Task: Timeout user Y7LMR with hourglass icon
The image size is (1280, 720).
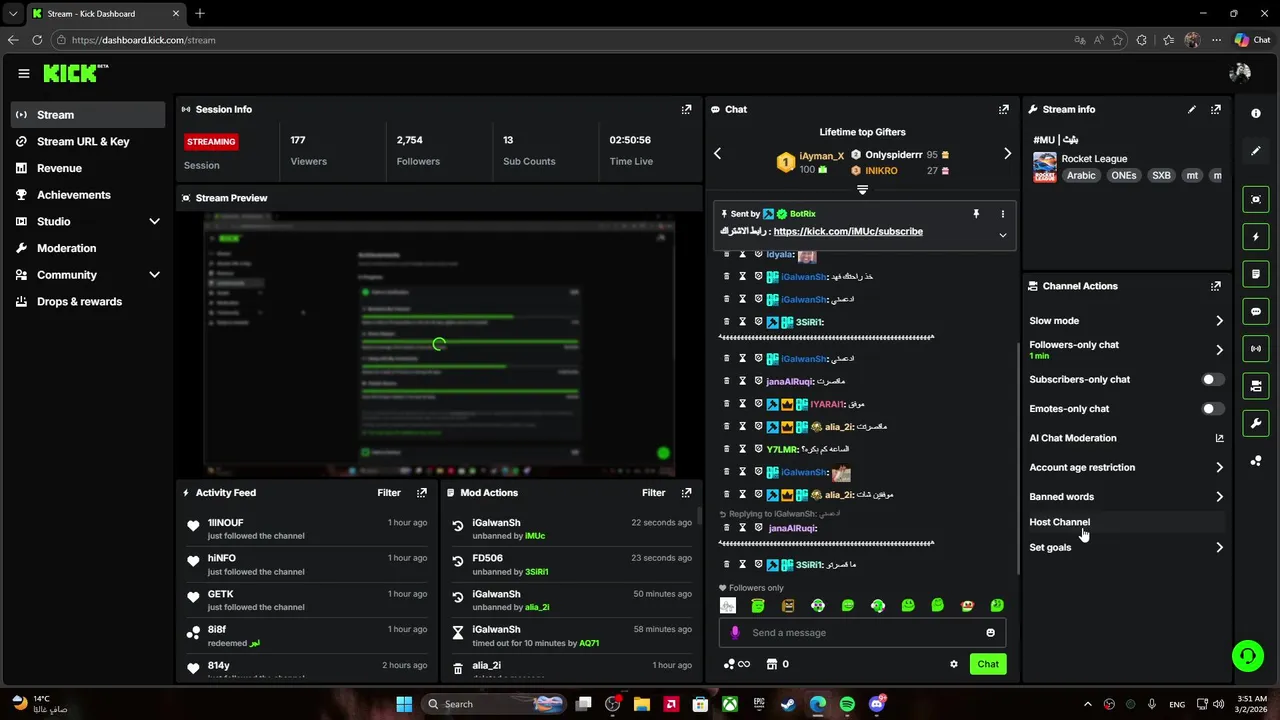Action: point(743,449)
